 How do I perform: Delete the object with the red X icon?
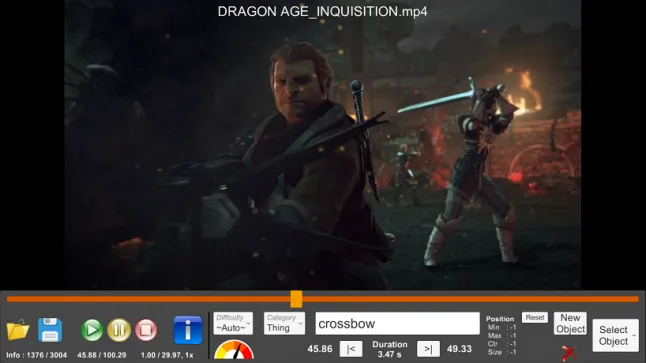tap(569, 353)
